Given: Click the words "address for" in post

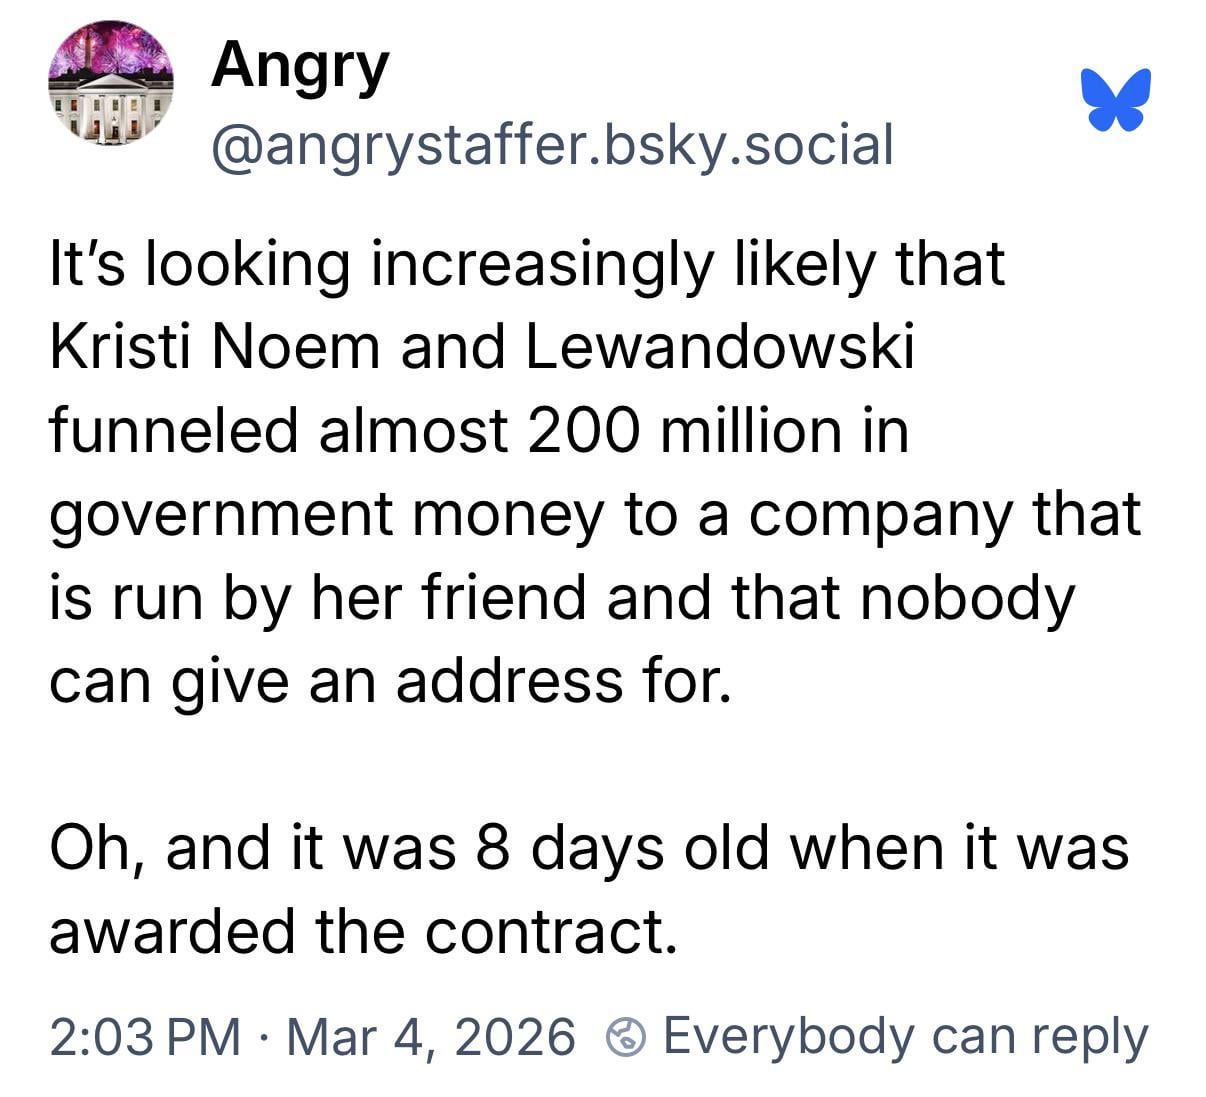Looking at the screenshot, I should coord(558,681).
